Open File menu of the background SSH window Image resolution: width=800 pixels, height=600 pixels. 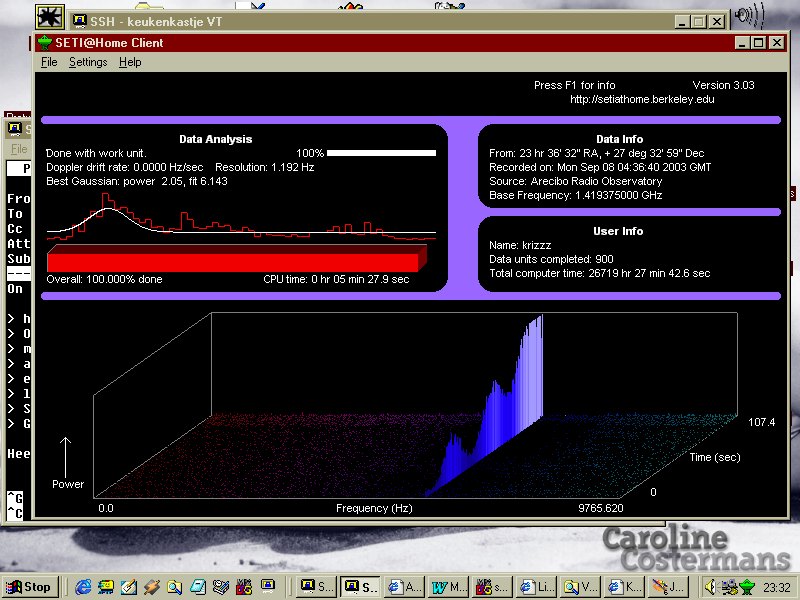click(19, 149)
